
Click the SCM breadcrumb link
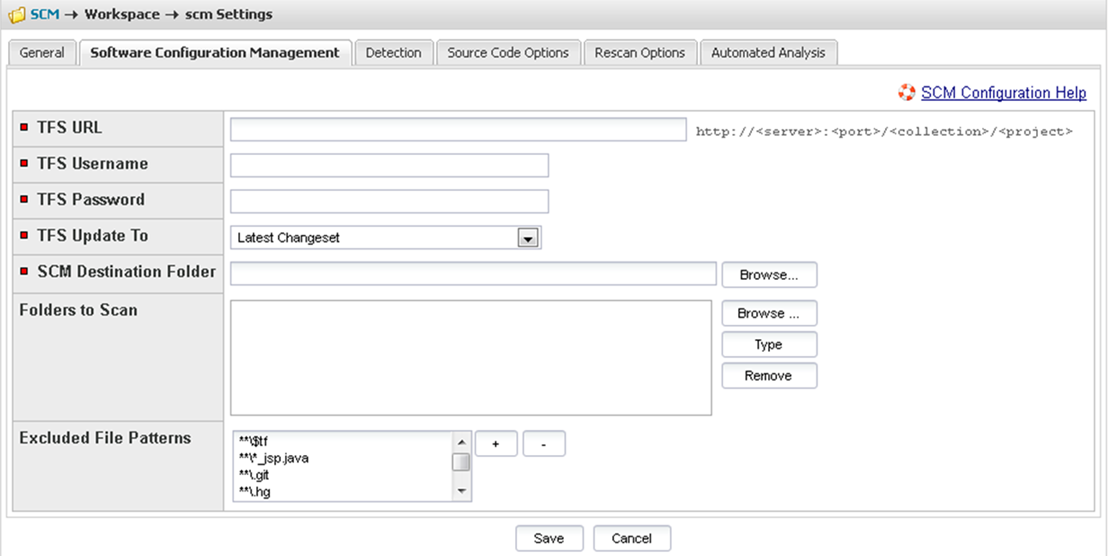tap(46, 15)
